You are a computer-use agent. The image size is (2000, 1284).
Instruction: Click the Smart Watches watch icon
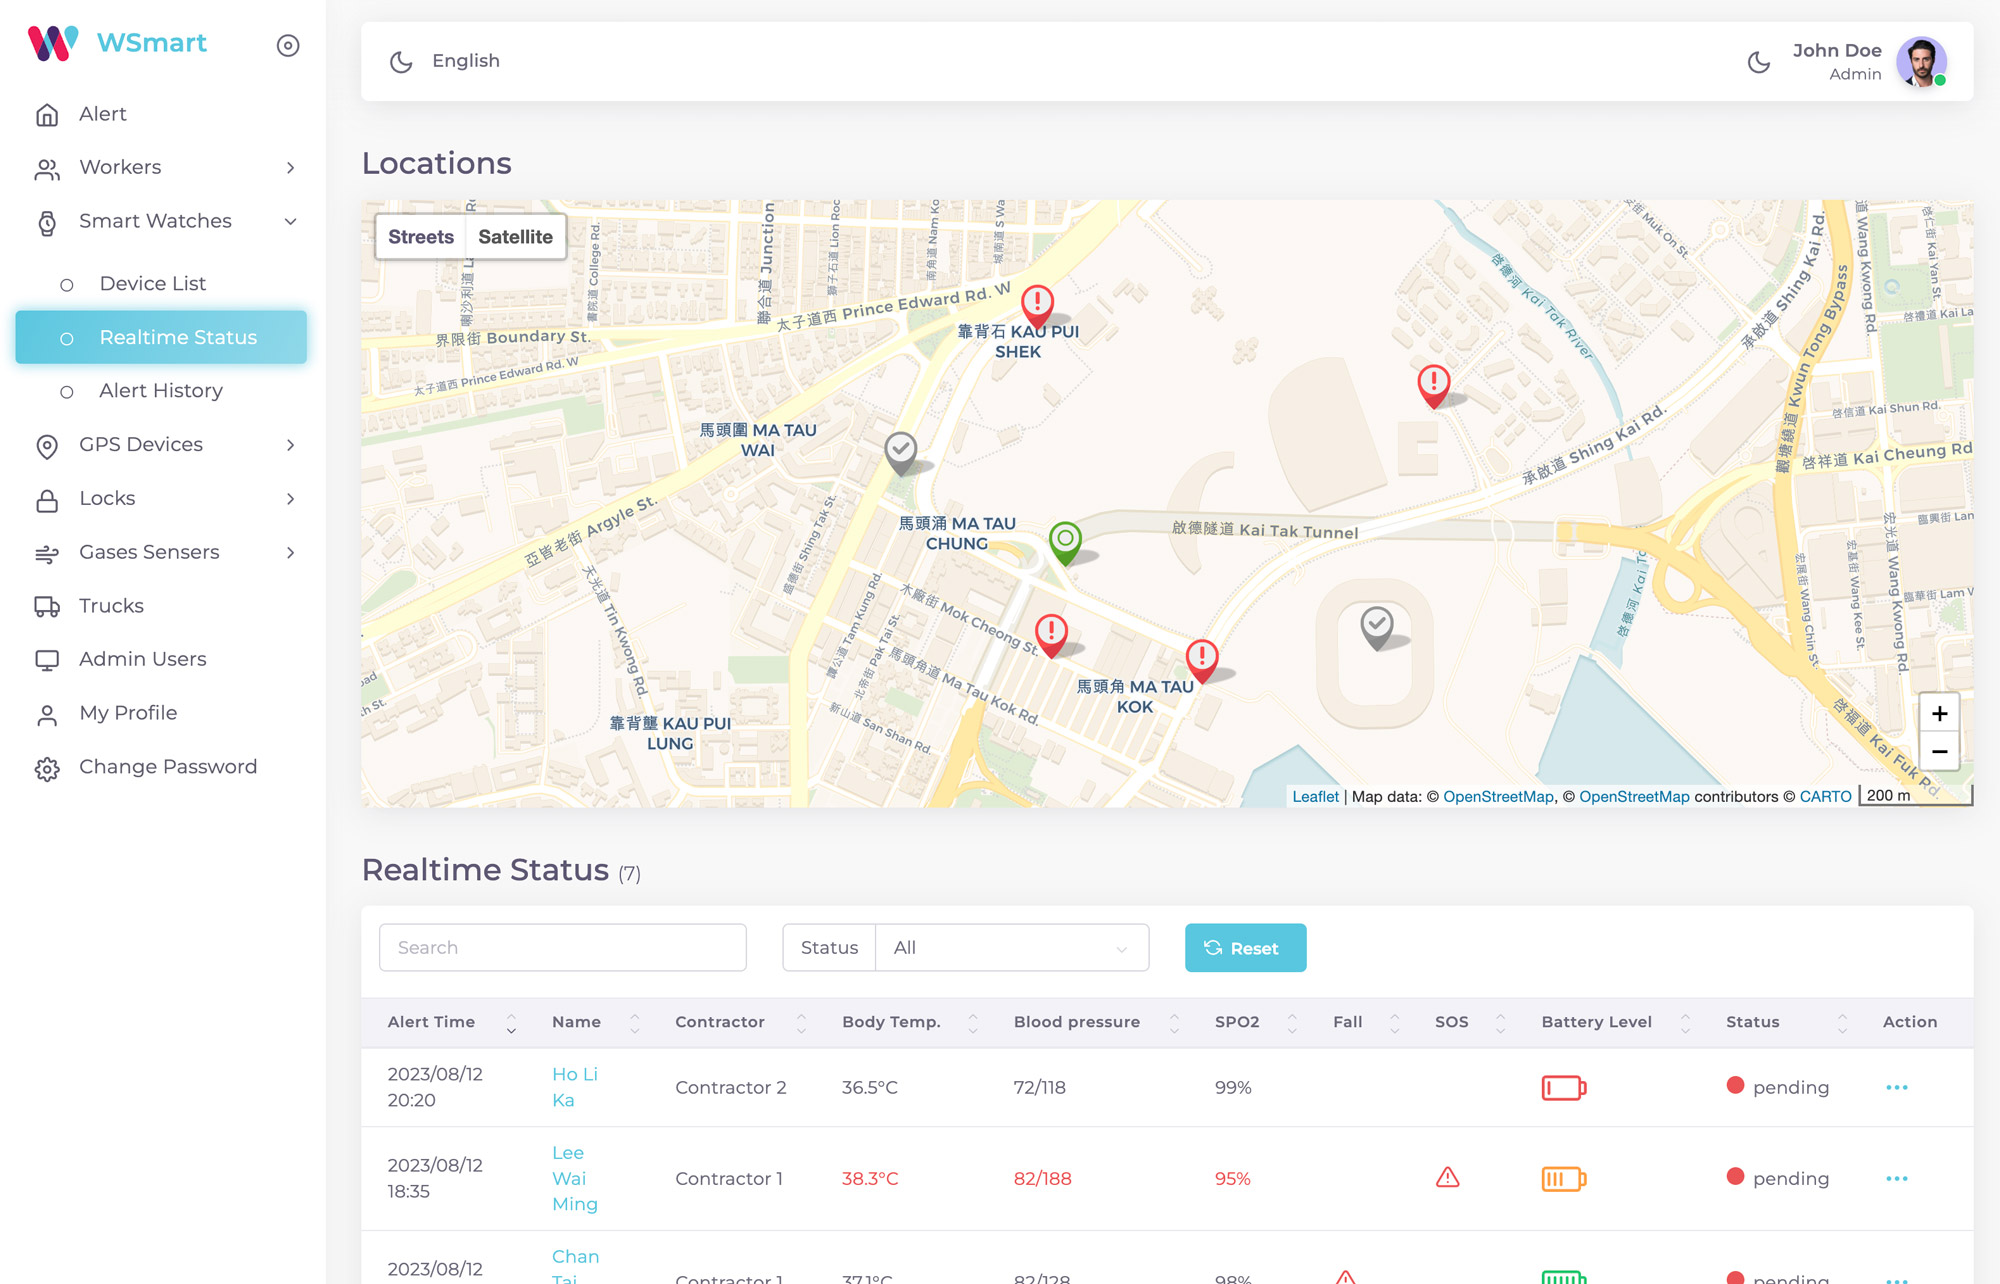pos(47,222)
